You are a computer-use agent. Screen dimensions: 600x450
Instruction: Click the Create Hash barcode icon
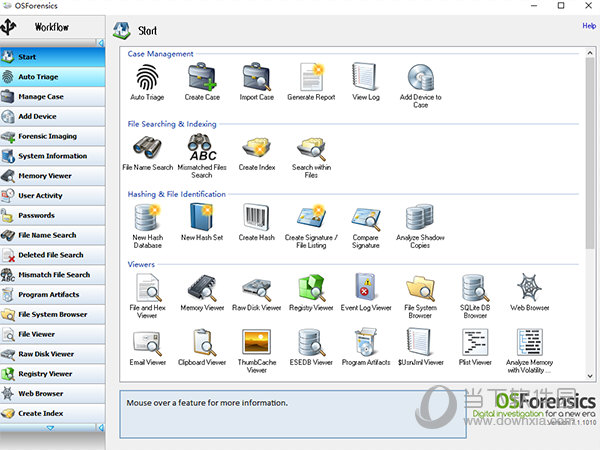pyautogui.click(x=257, y=218)
